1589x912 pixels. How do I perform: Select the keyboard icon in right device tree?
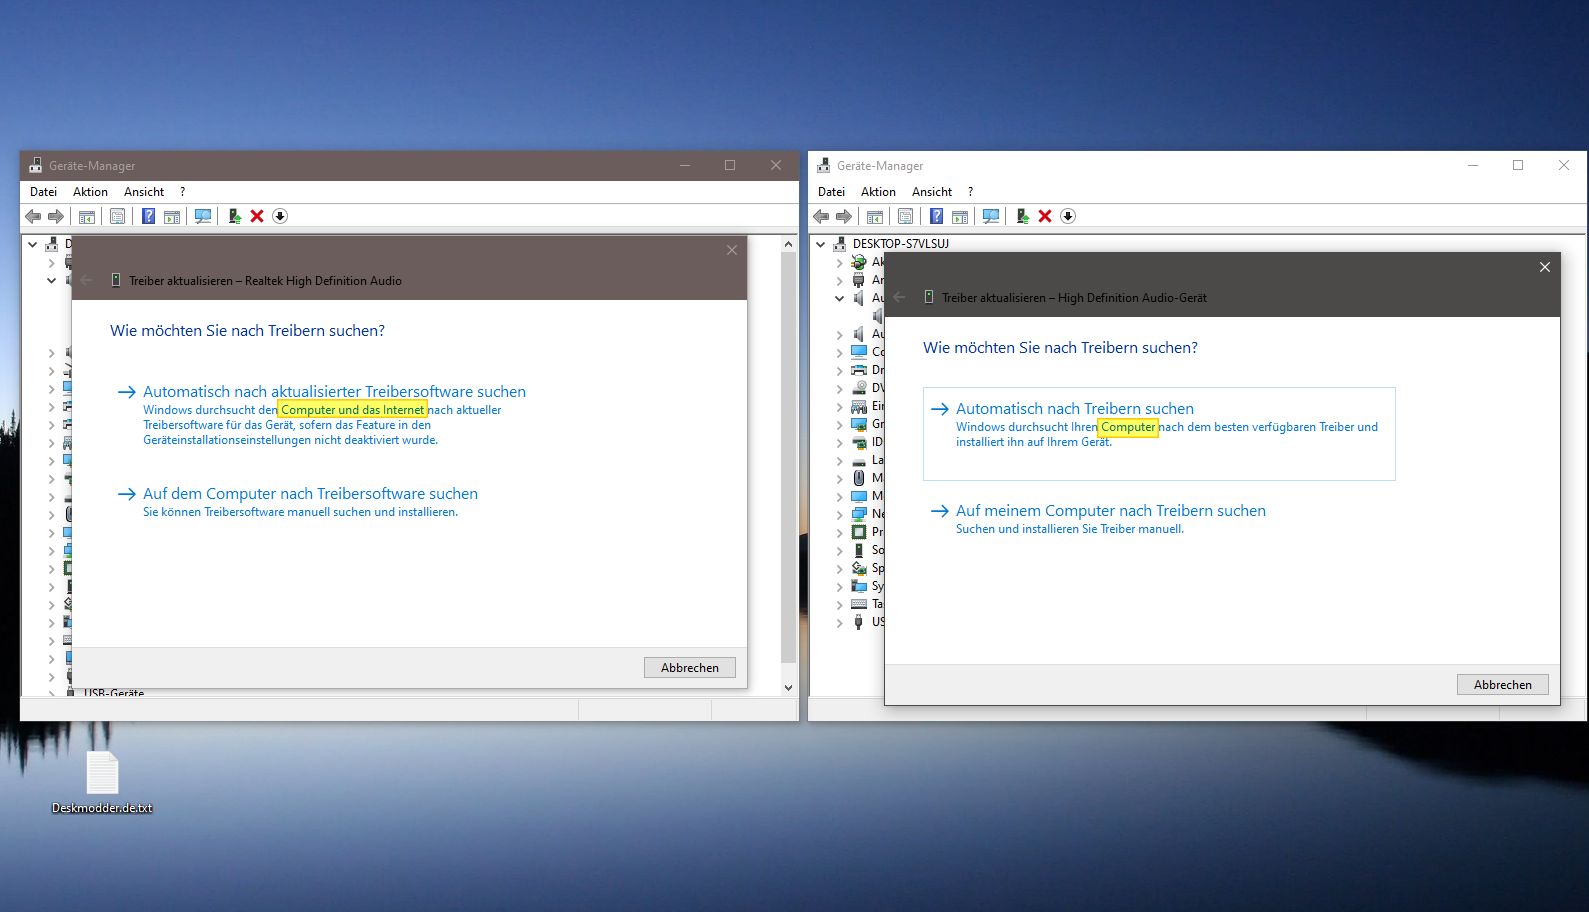859,604
